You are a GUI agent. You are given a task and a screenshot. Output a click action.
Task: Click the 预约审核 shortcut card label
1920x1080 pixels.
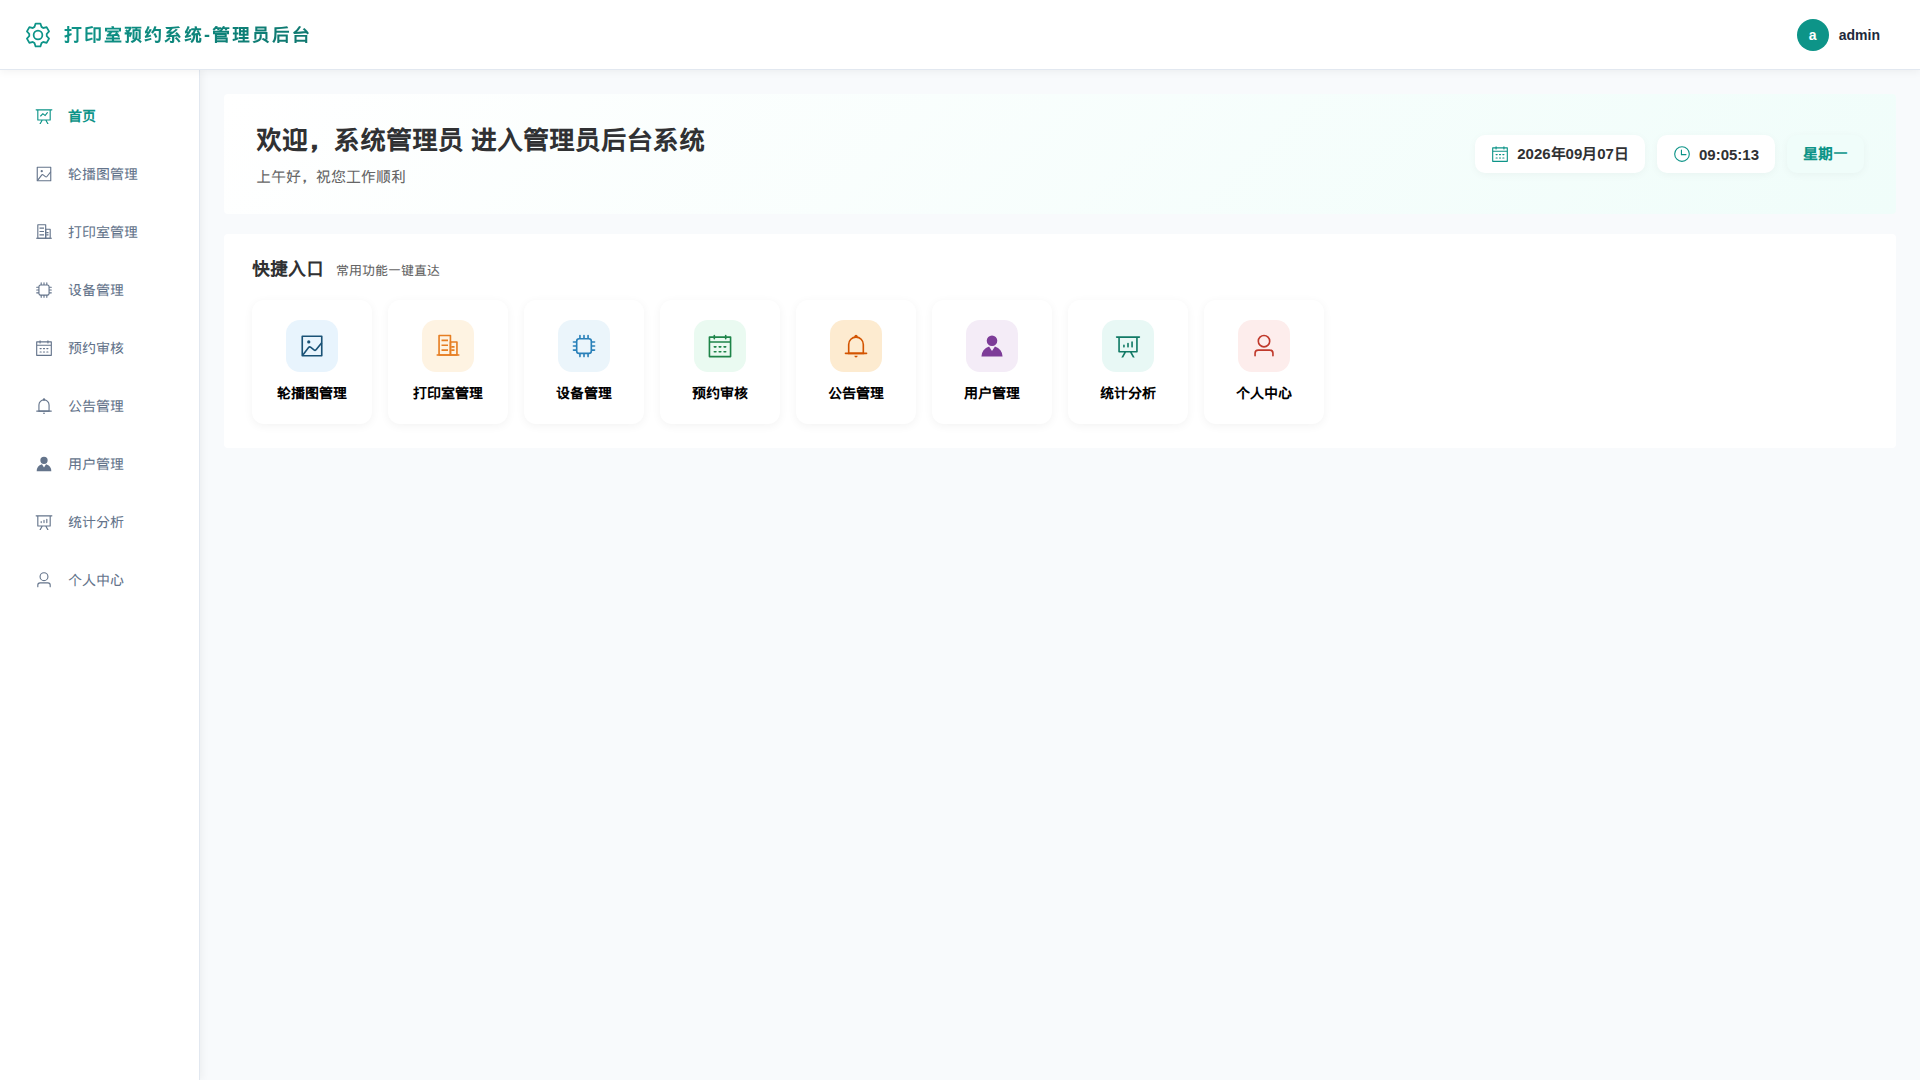pos(720,393)
